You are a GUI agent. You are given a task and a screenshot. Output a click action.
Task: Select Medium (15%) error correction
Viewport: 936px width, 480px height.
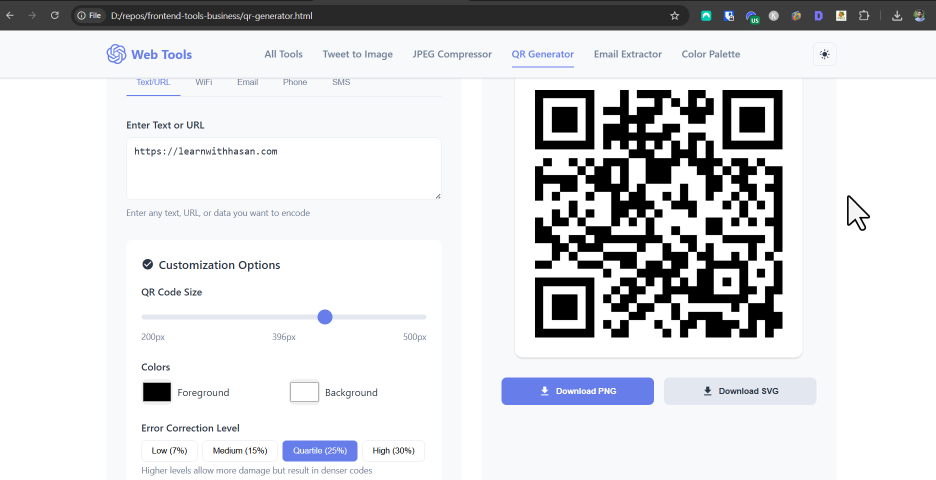240,451
